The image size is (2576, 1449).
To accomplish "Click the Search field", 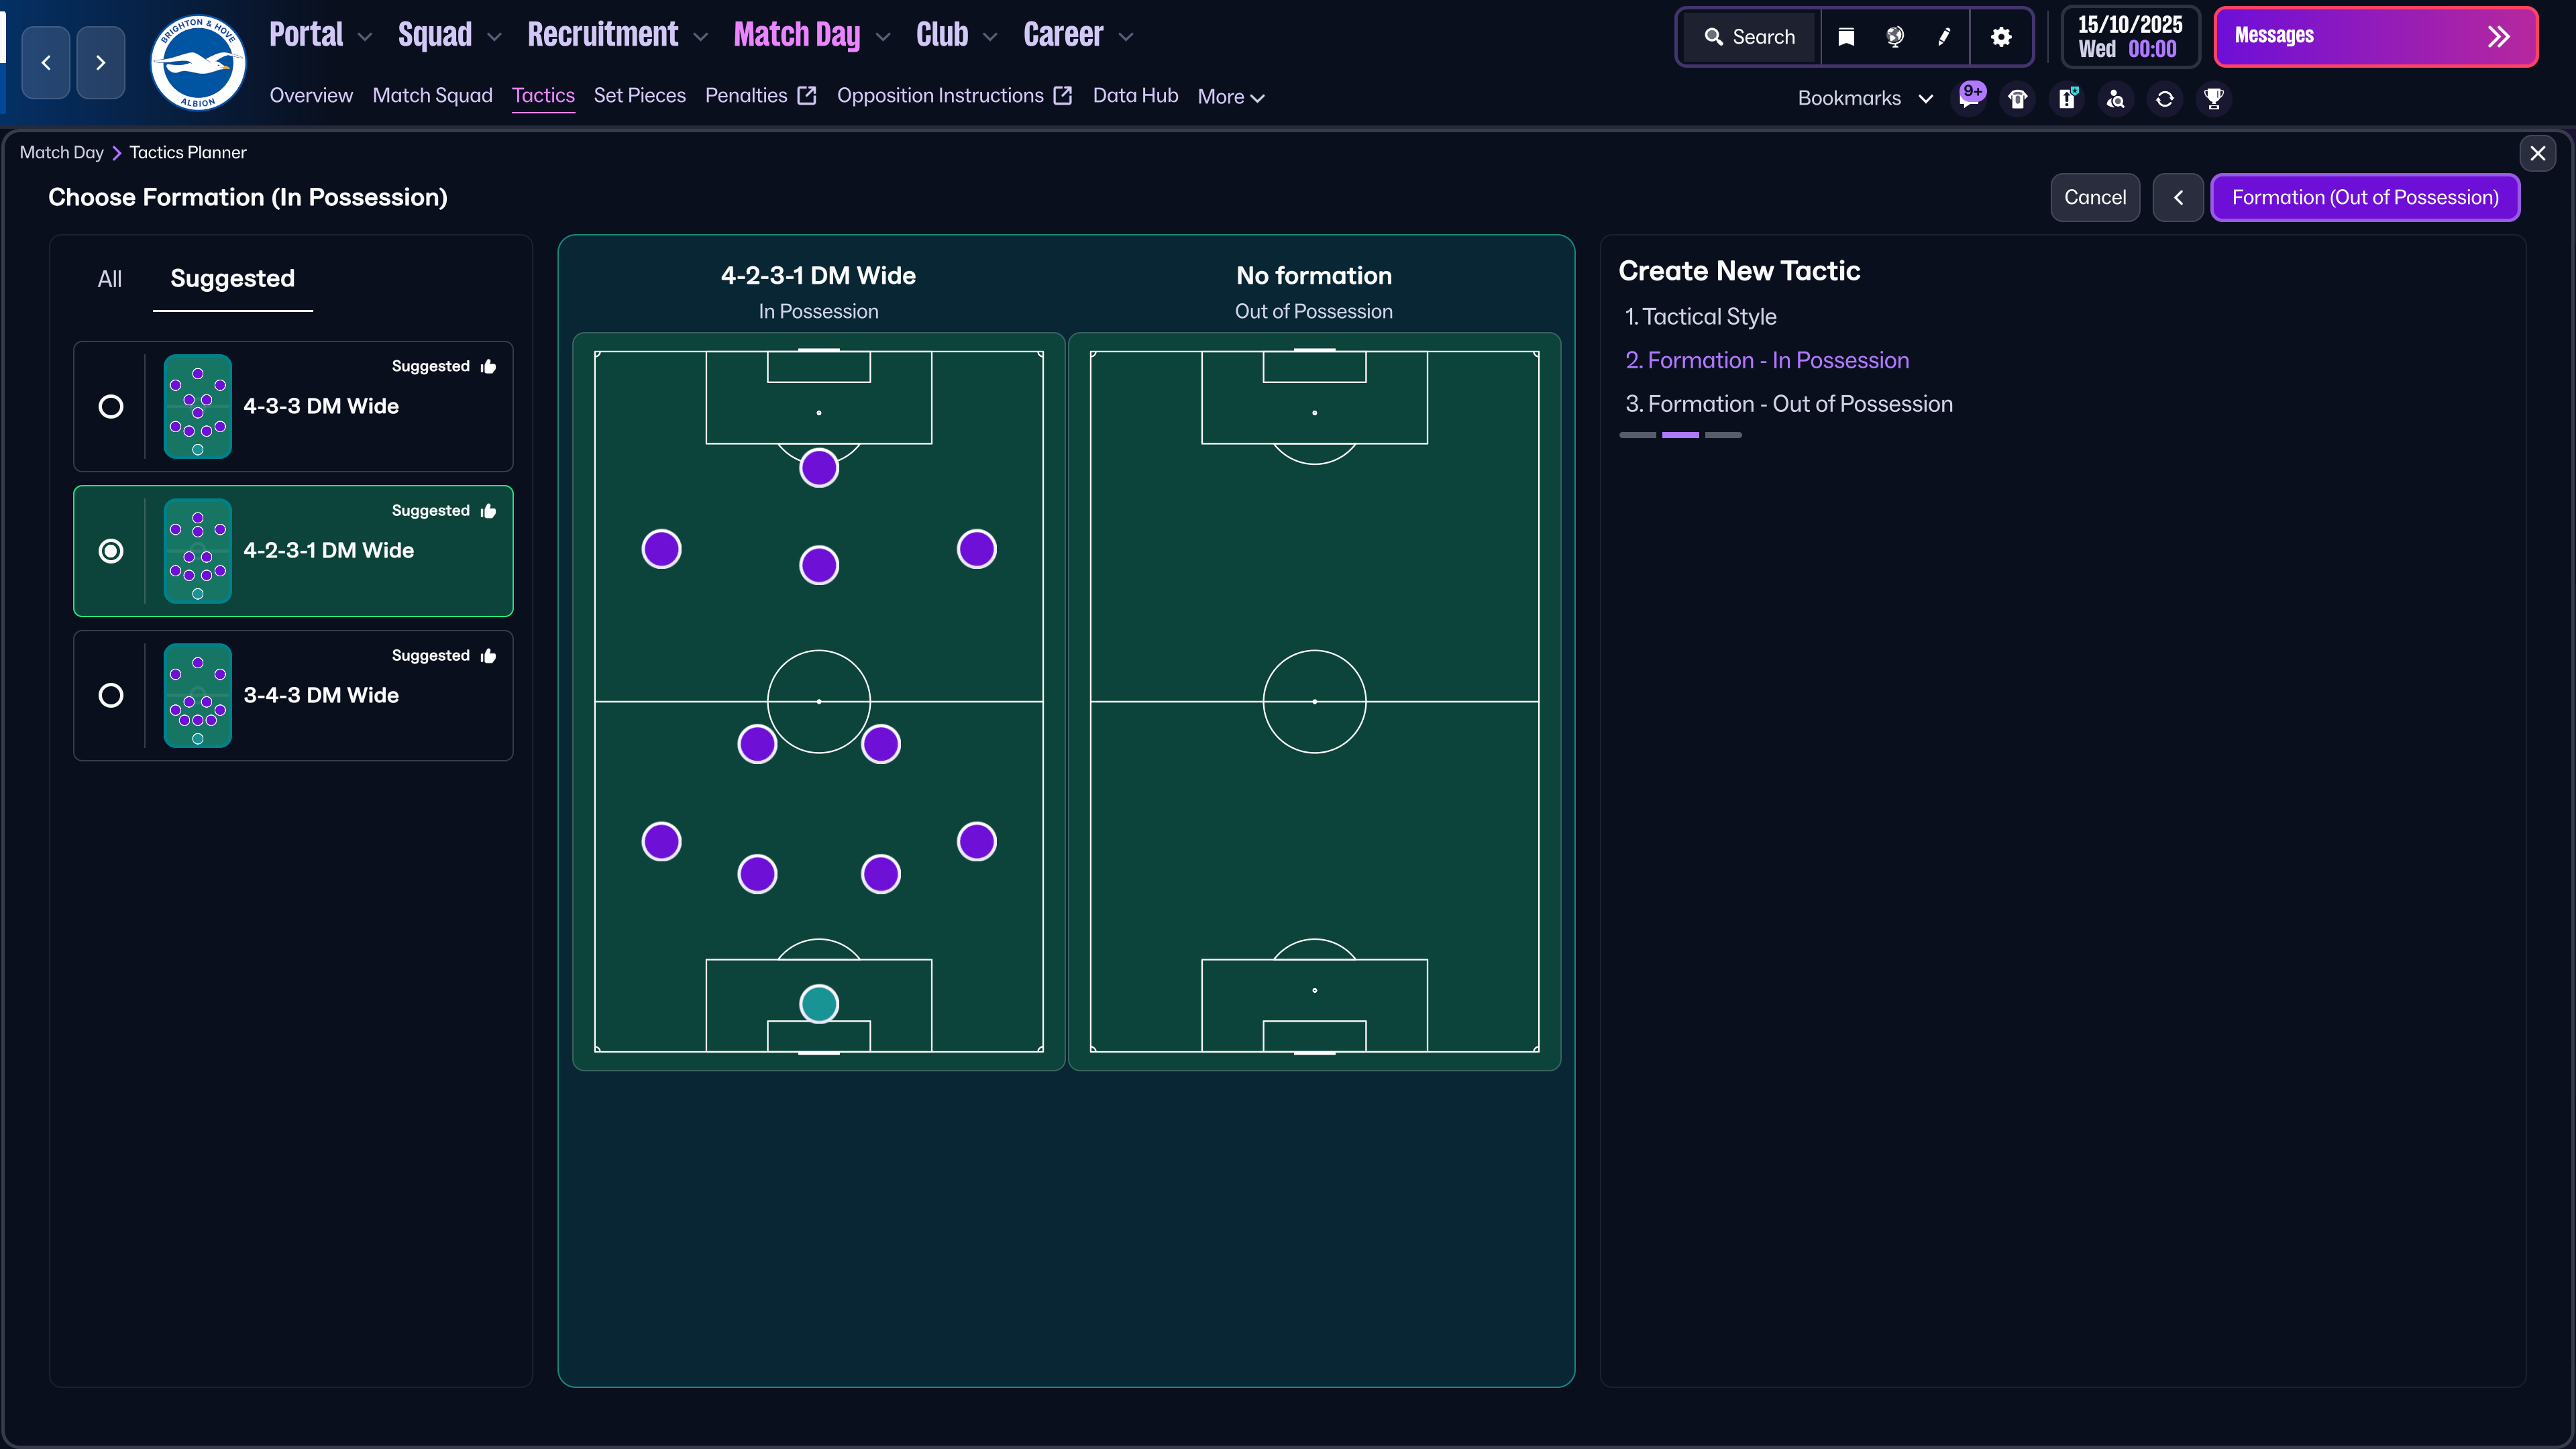I will (1751, 37).
